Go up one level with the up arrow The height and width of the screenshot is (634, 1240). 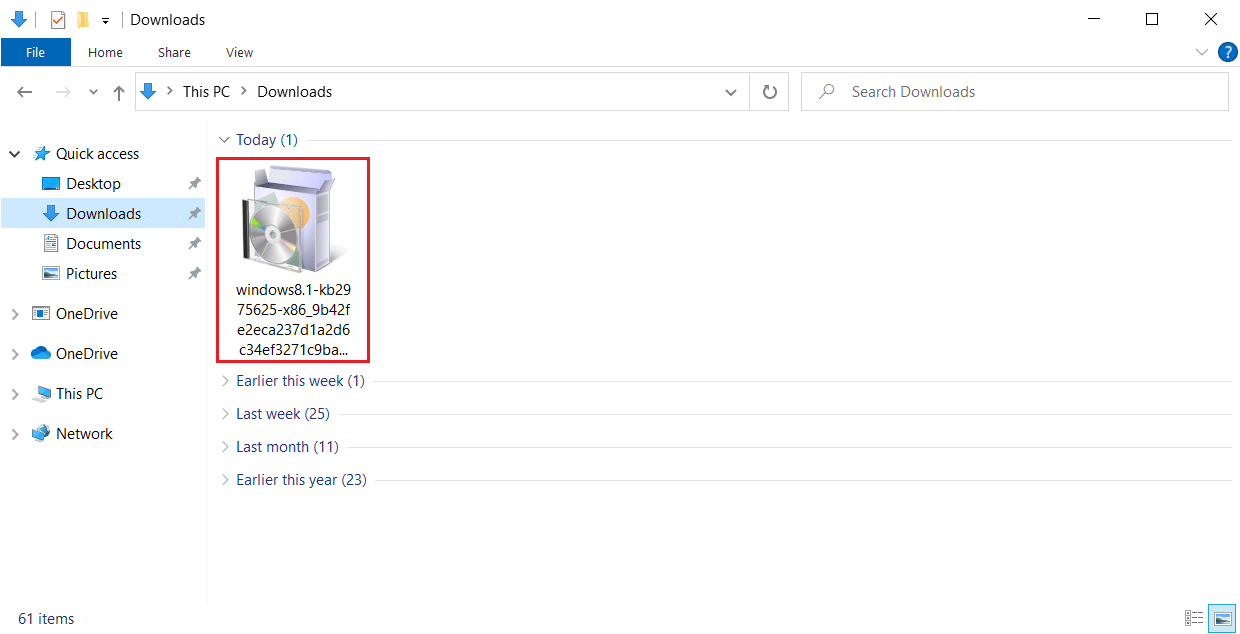[119, 92]
